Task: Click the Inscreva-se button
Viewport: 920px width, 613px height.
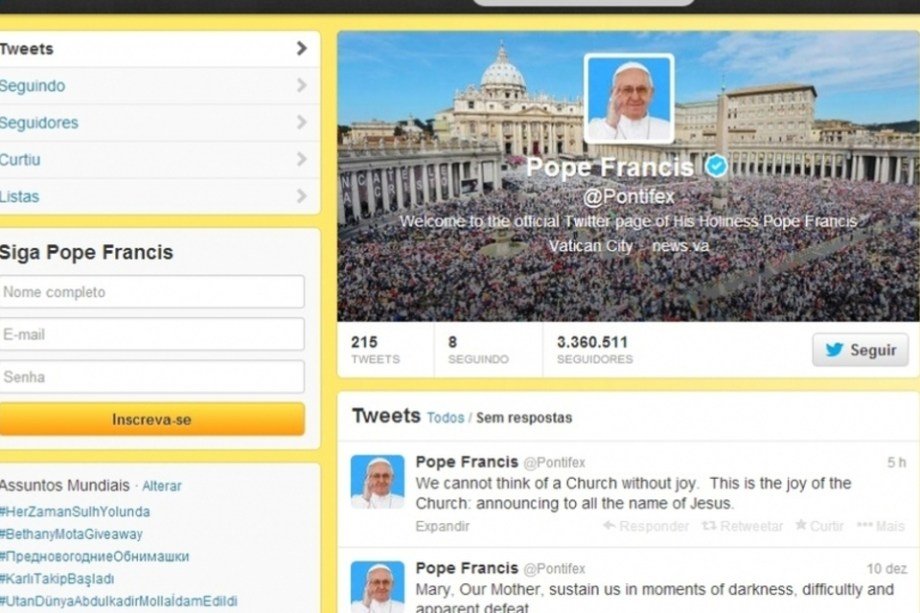Action: tap(152, 419)
